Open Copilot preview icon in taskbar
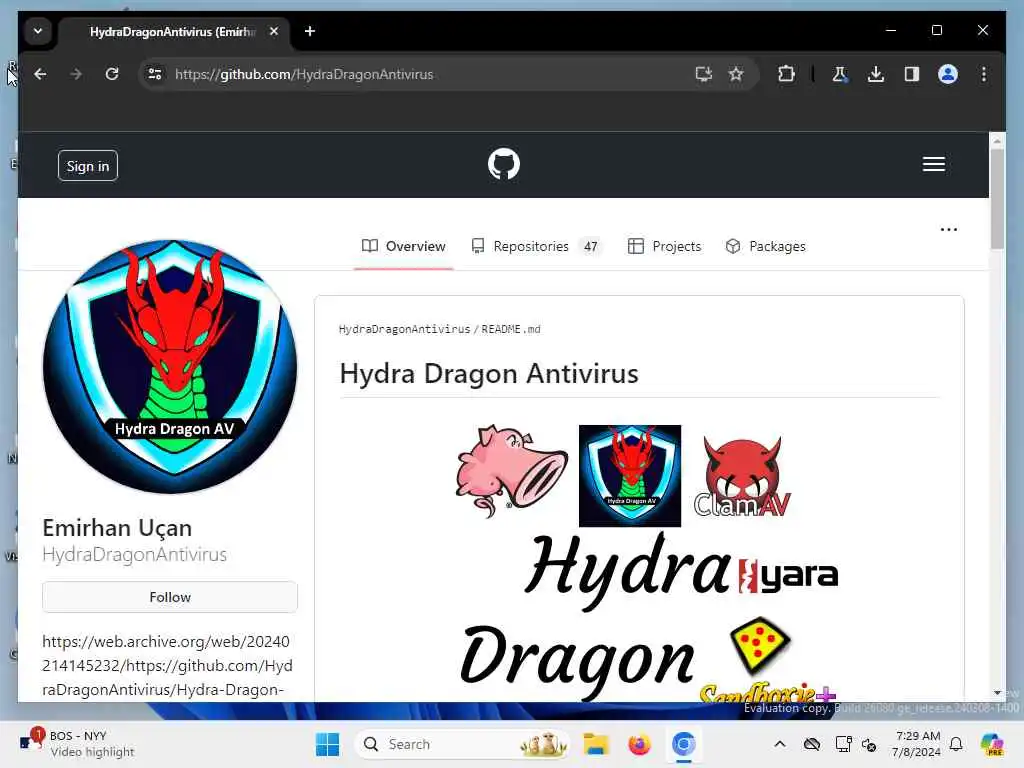 [992, 744]
